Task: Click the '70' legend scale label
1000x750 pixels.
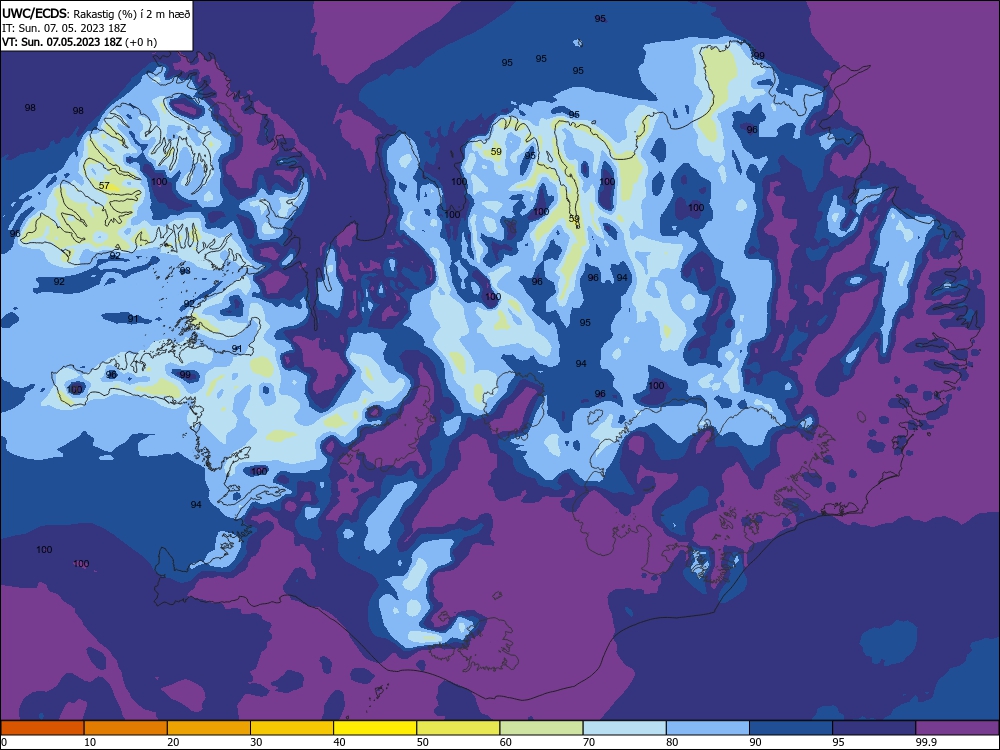Action: 589,742
